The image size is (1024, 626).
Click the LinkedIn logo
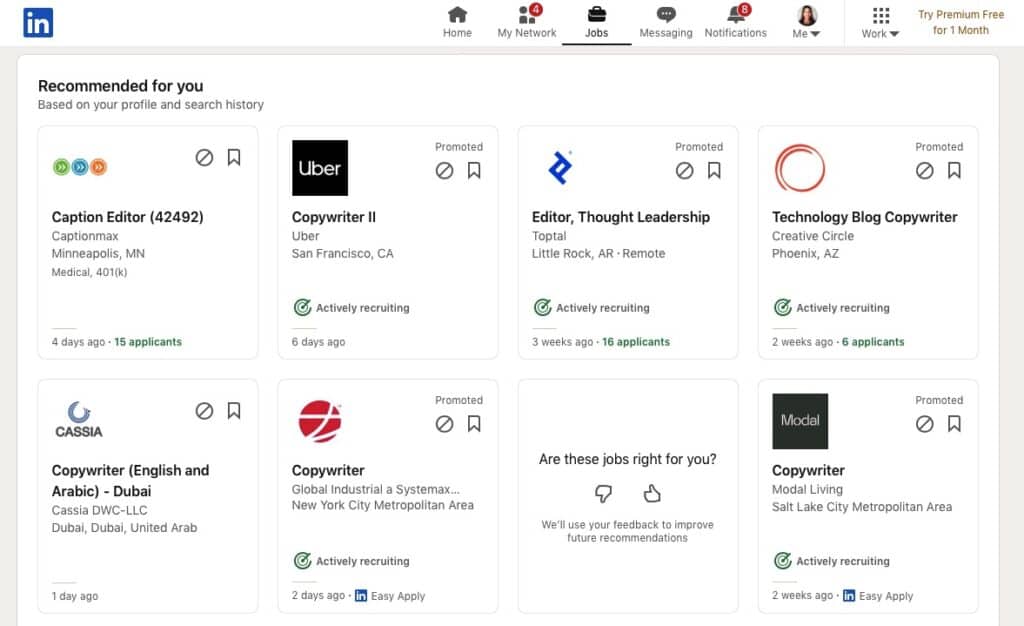(x=38, y=23)
